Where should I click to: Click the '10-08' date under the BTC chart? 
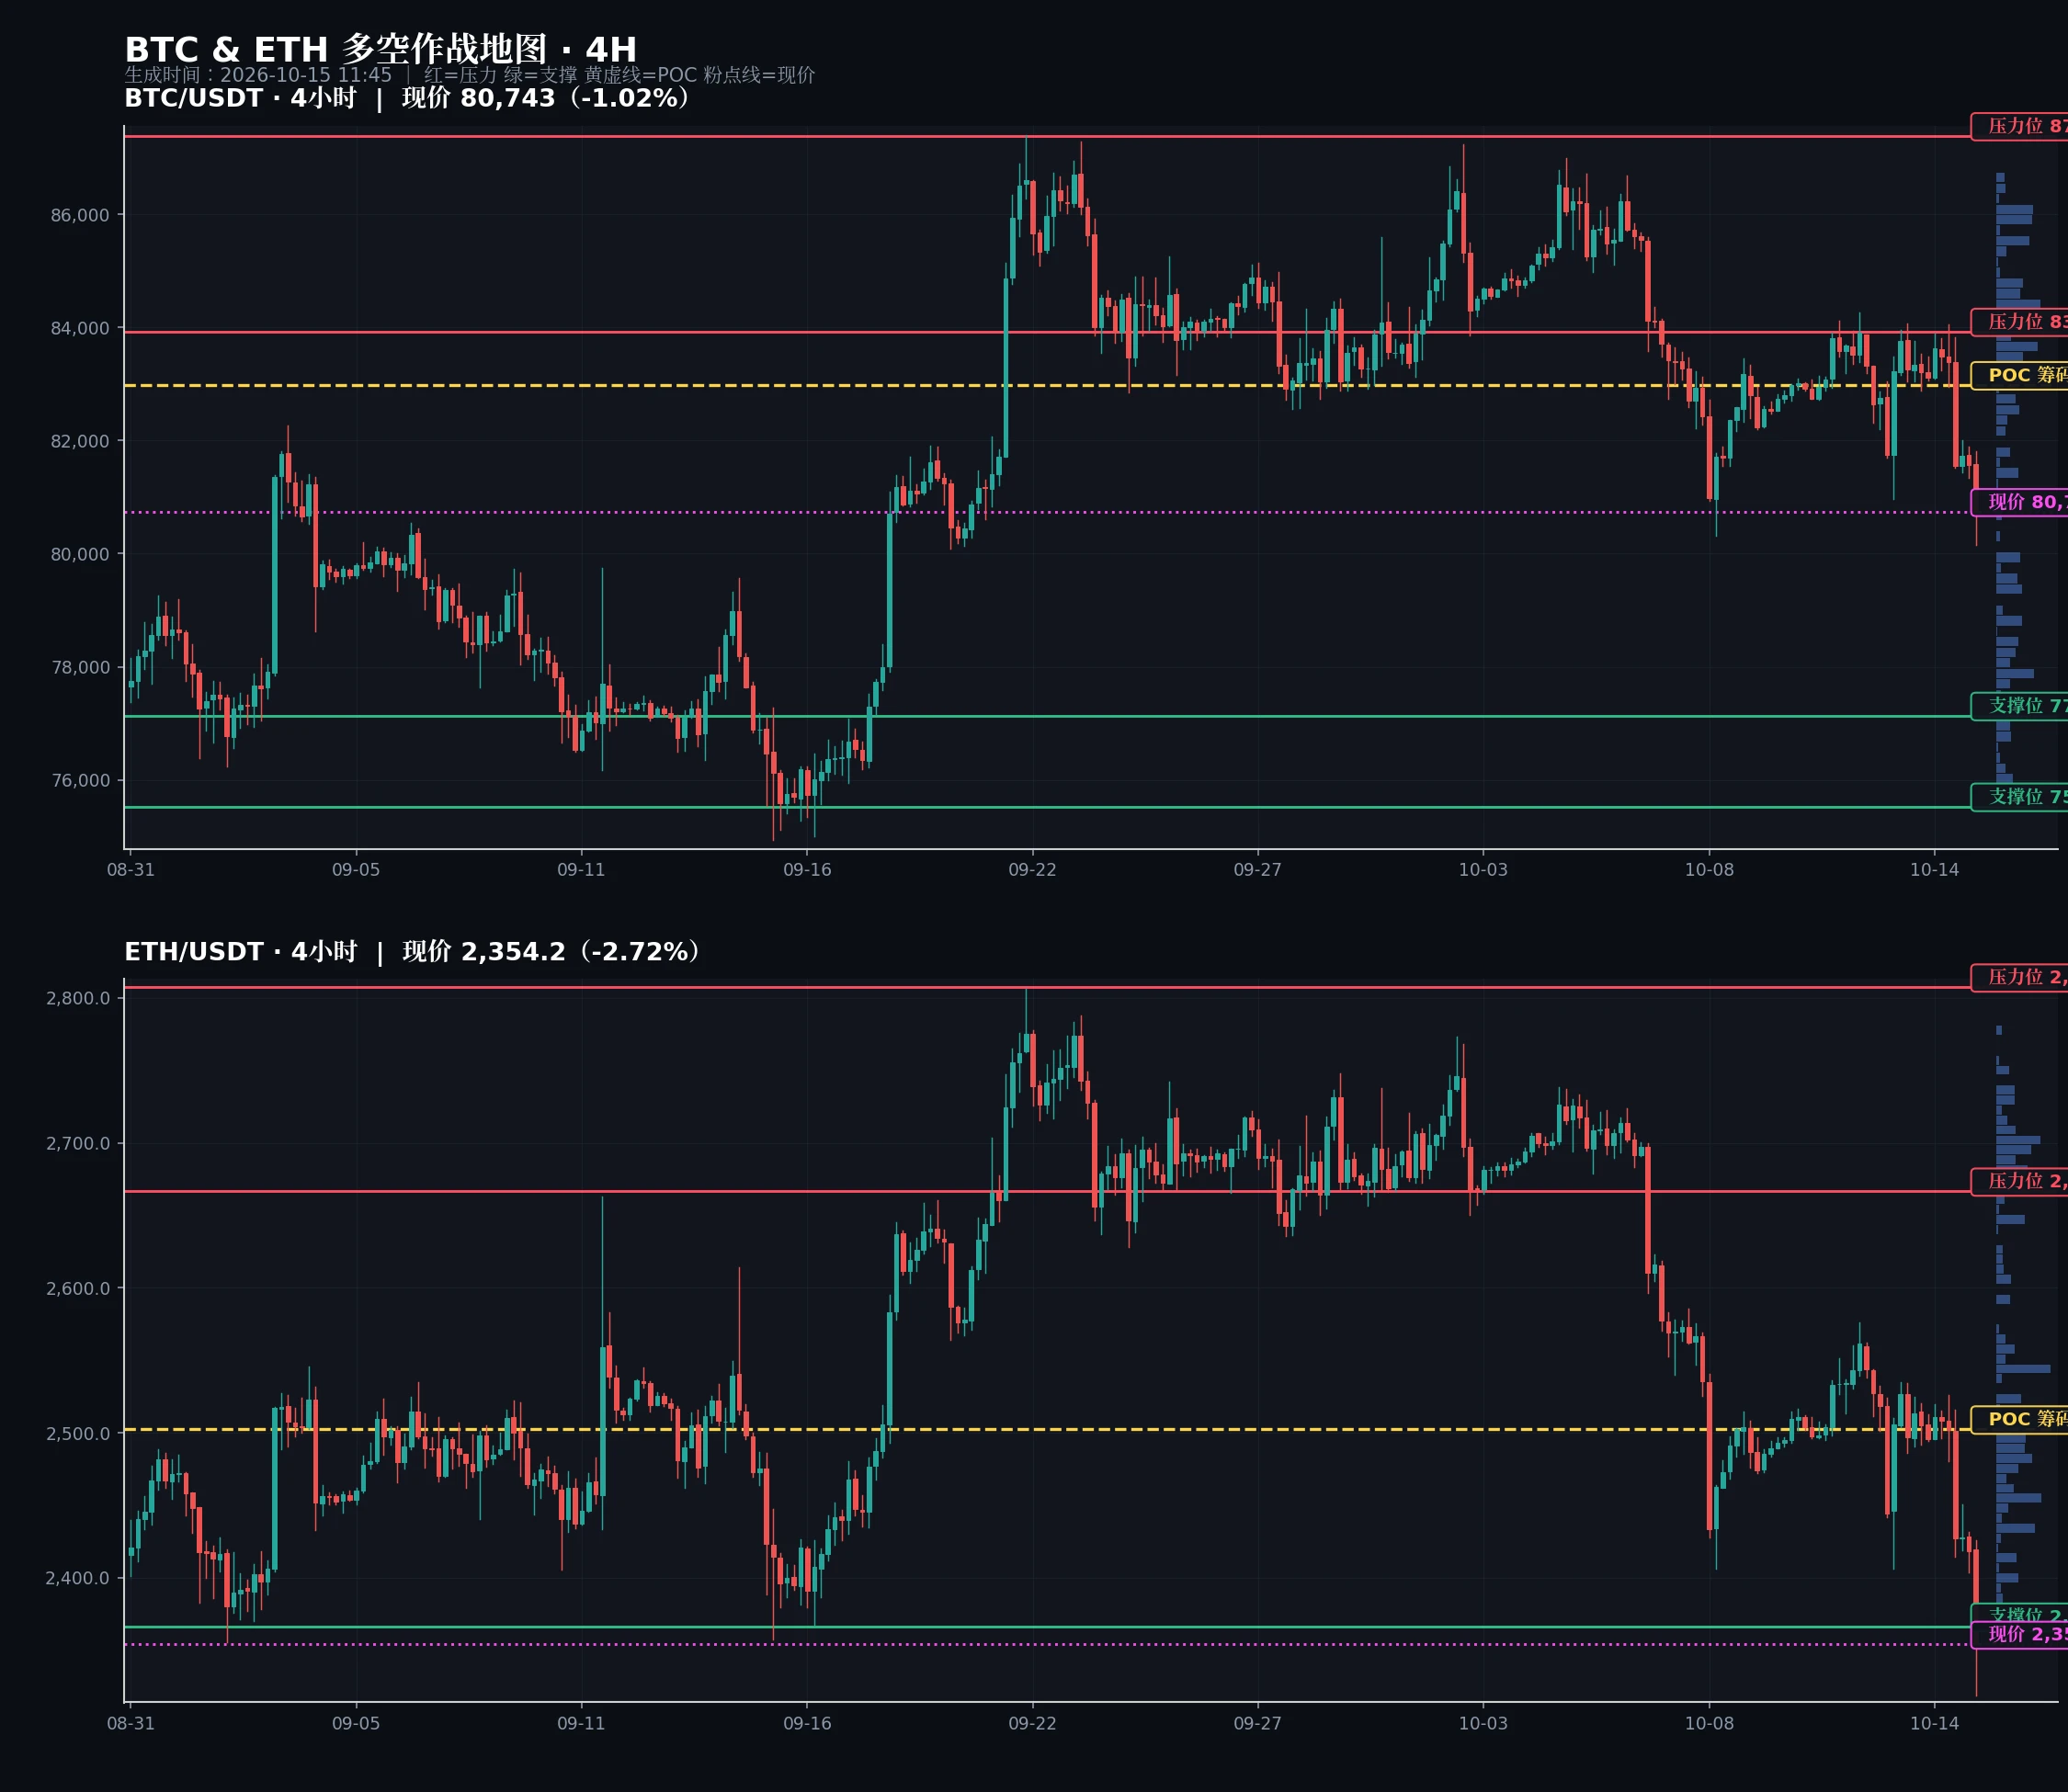point(1709,870)
